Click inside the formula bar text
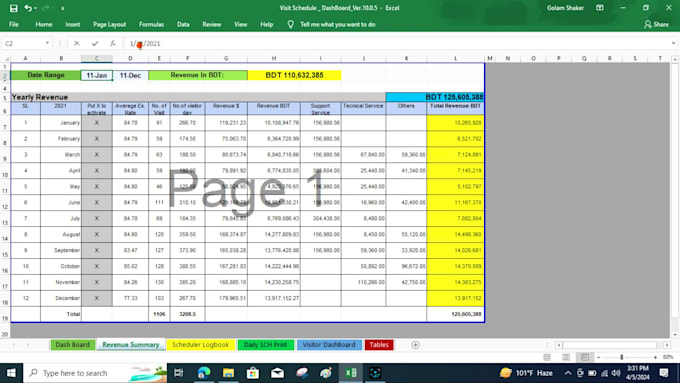Image resolution: width=680 pixels, height=383 pixels. coord(145,43)
